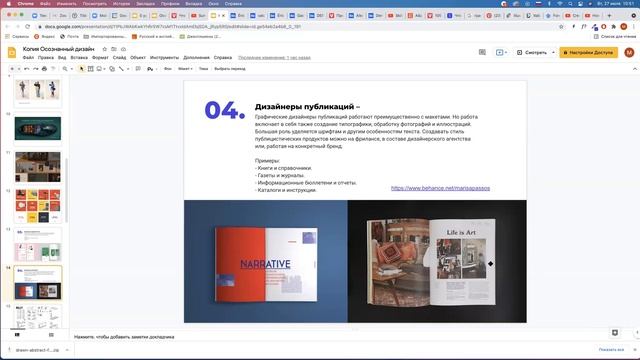Print the presentation
The height and width of the screenshot is (360, 640).
point(44,69)
